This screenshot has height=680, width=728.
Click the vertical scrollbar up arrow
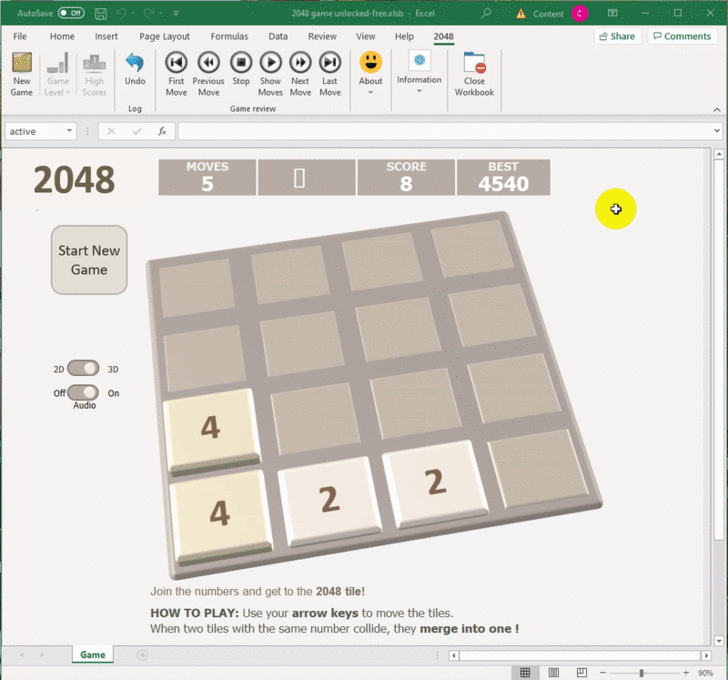(x=719, y=154)
